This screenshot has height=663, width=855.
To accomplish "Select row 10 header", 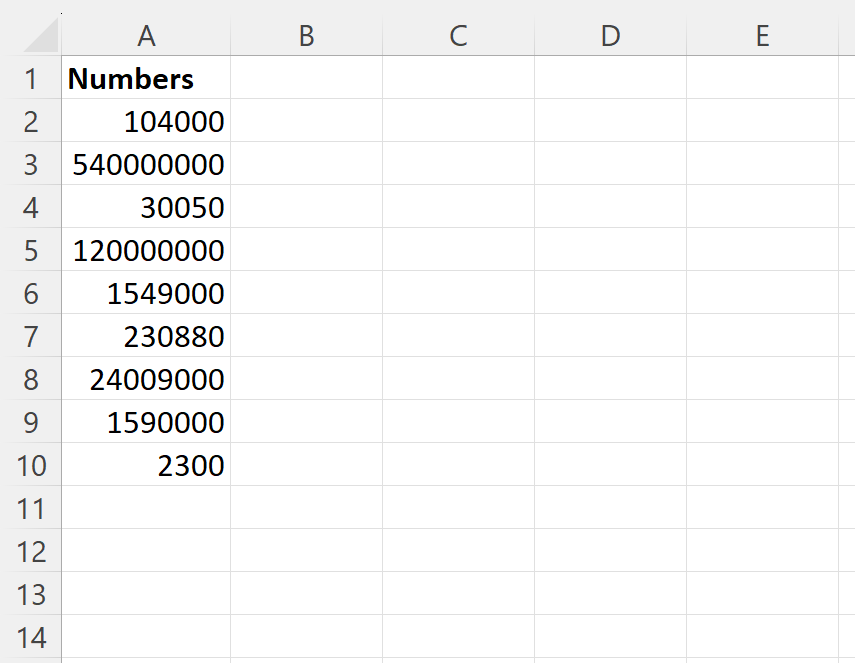I will pos(32,465).
